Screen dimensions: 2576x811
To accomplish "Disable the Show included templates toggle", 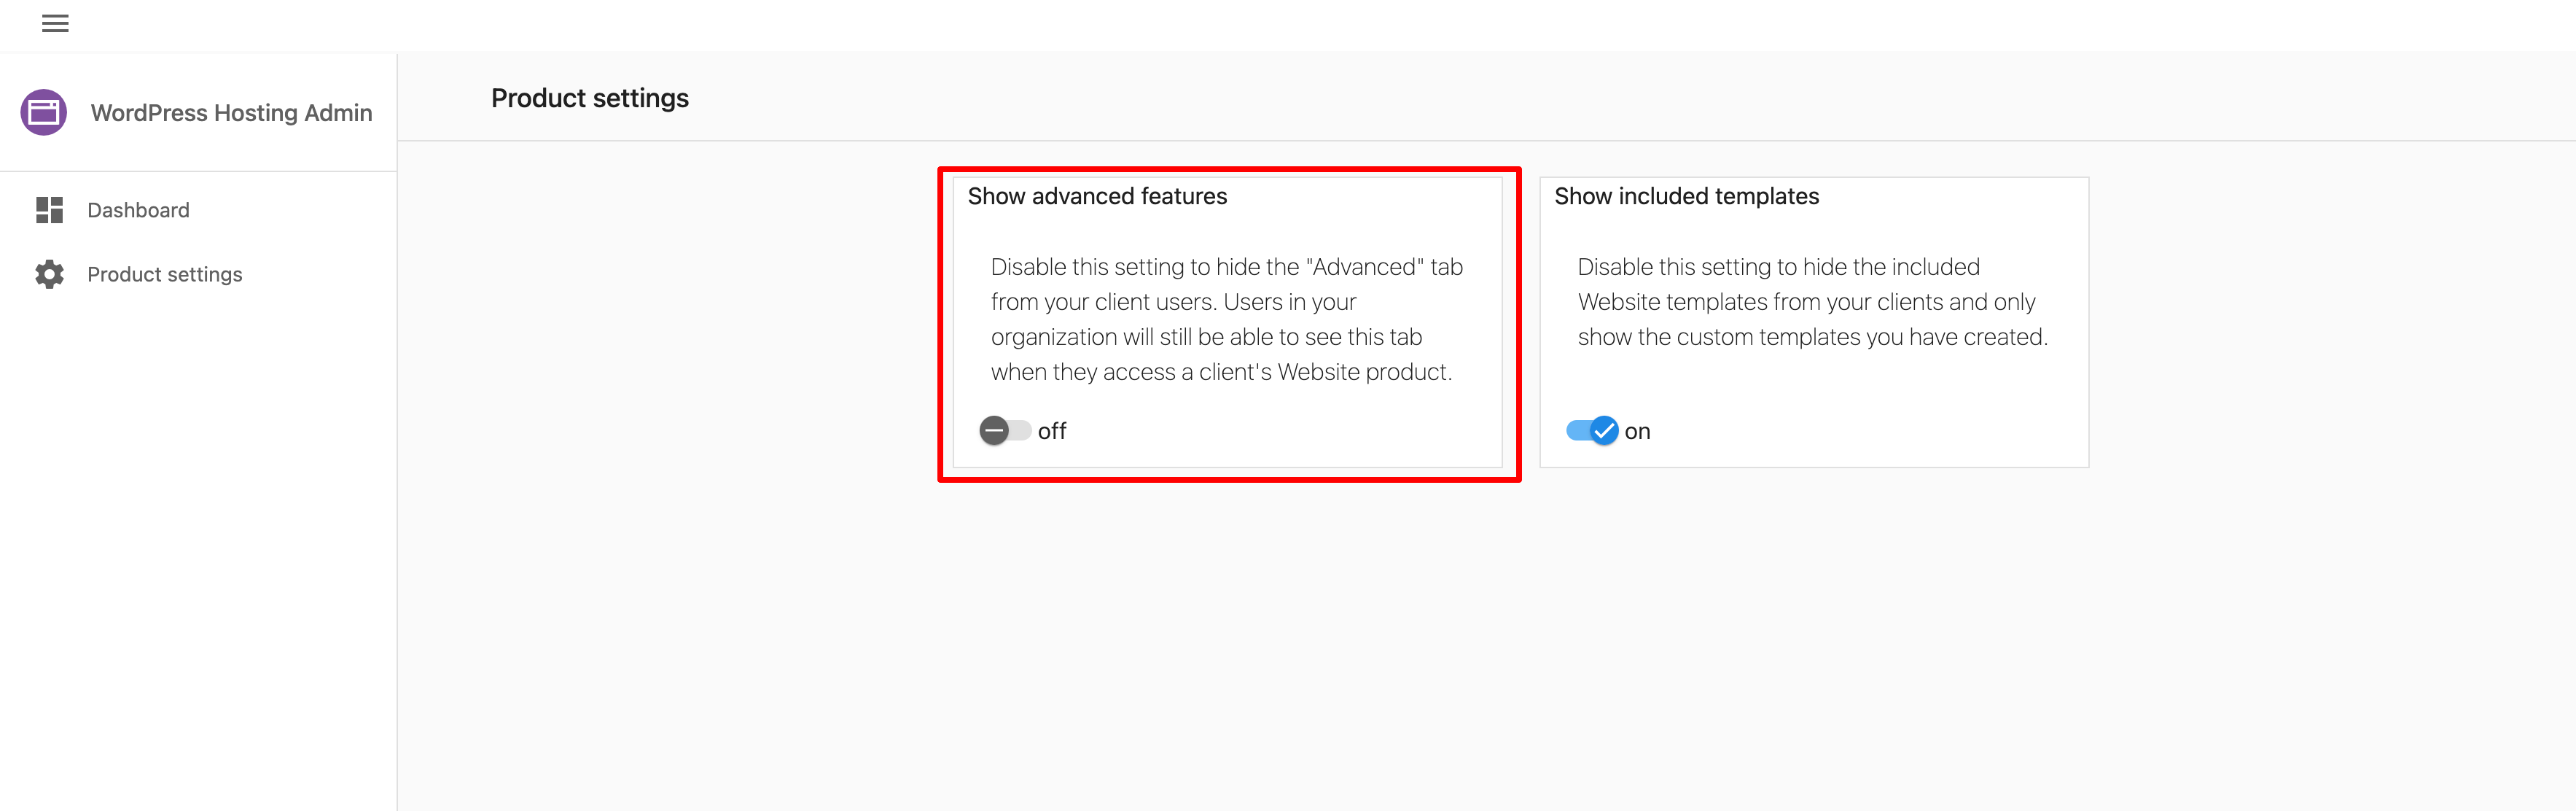I will click(1592, 431).
